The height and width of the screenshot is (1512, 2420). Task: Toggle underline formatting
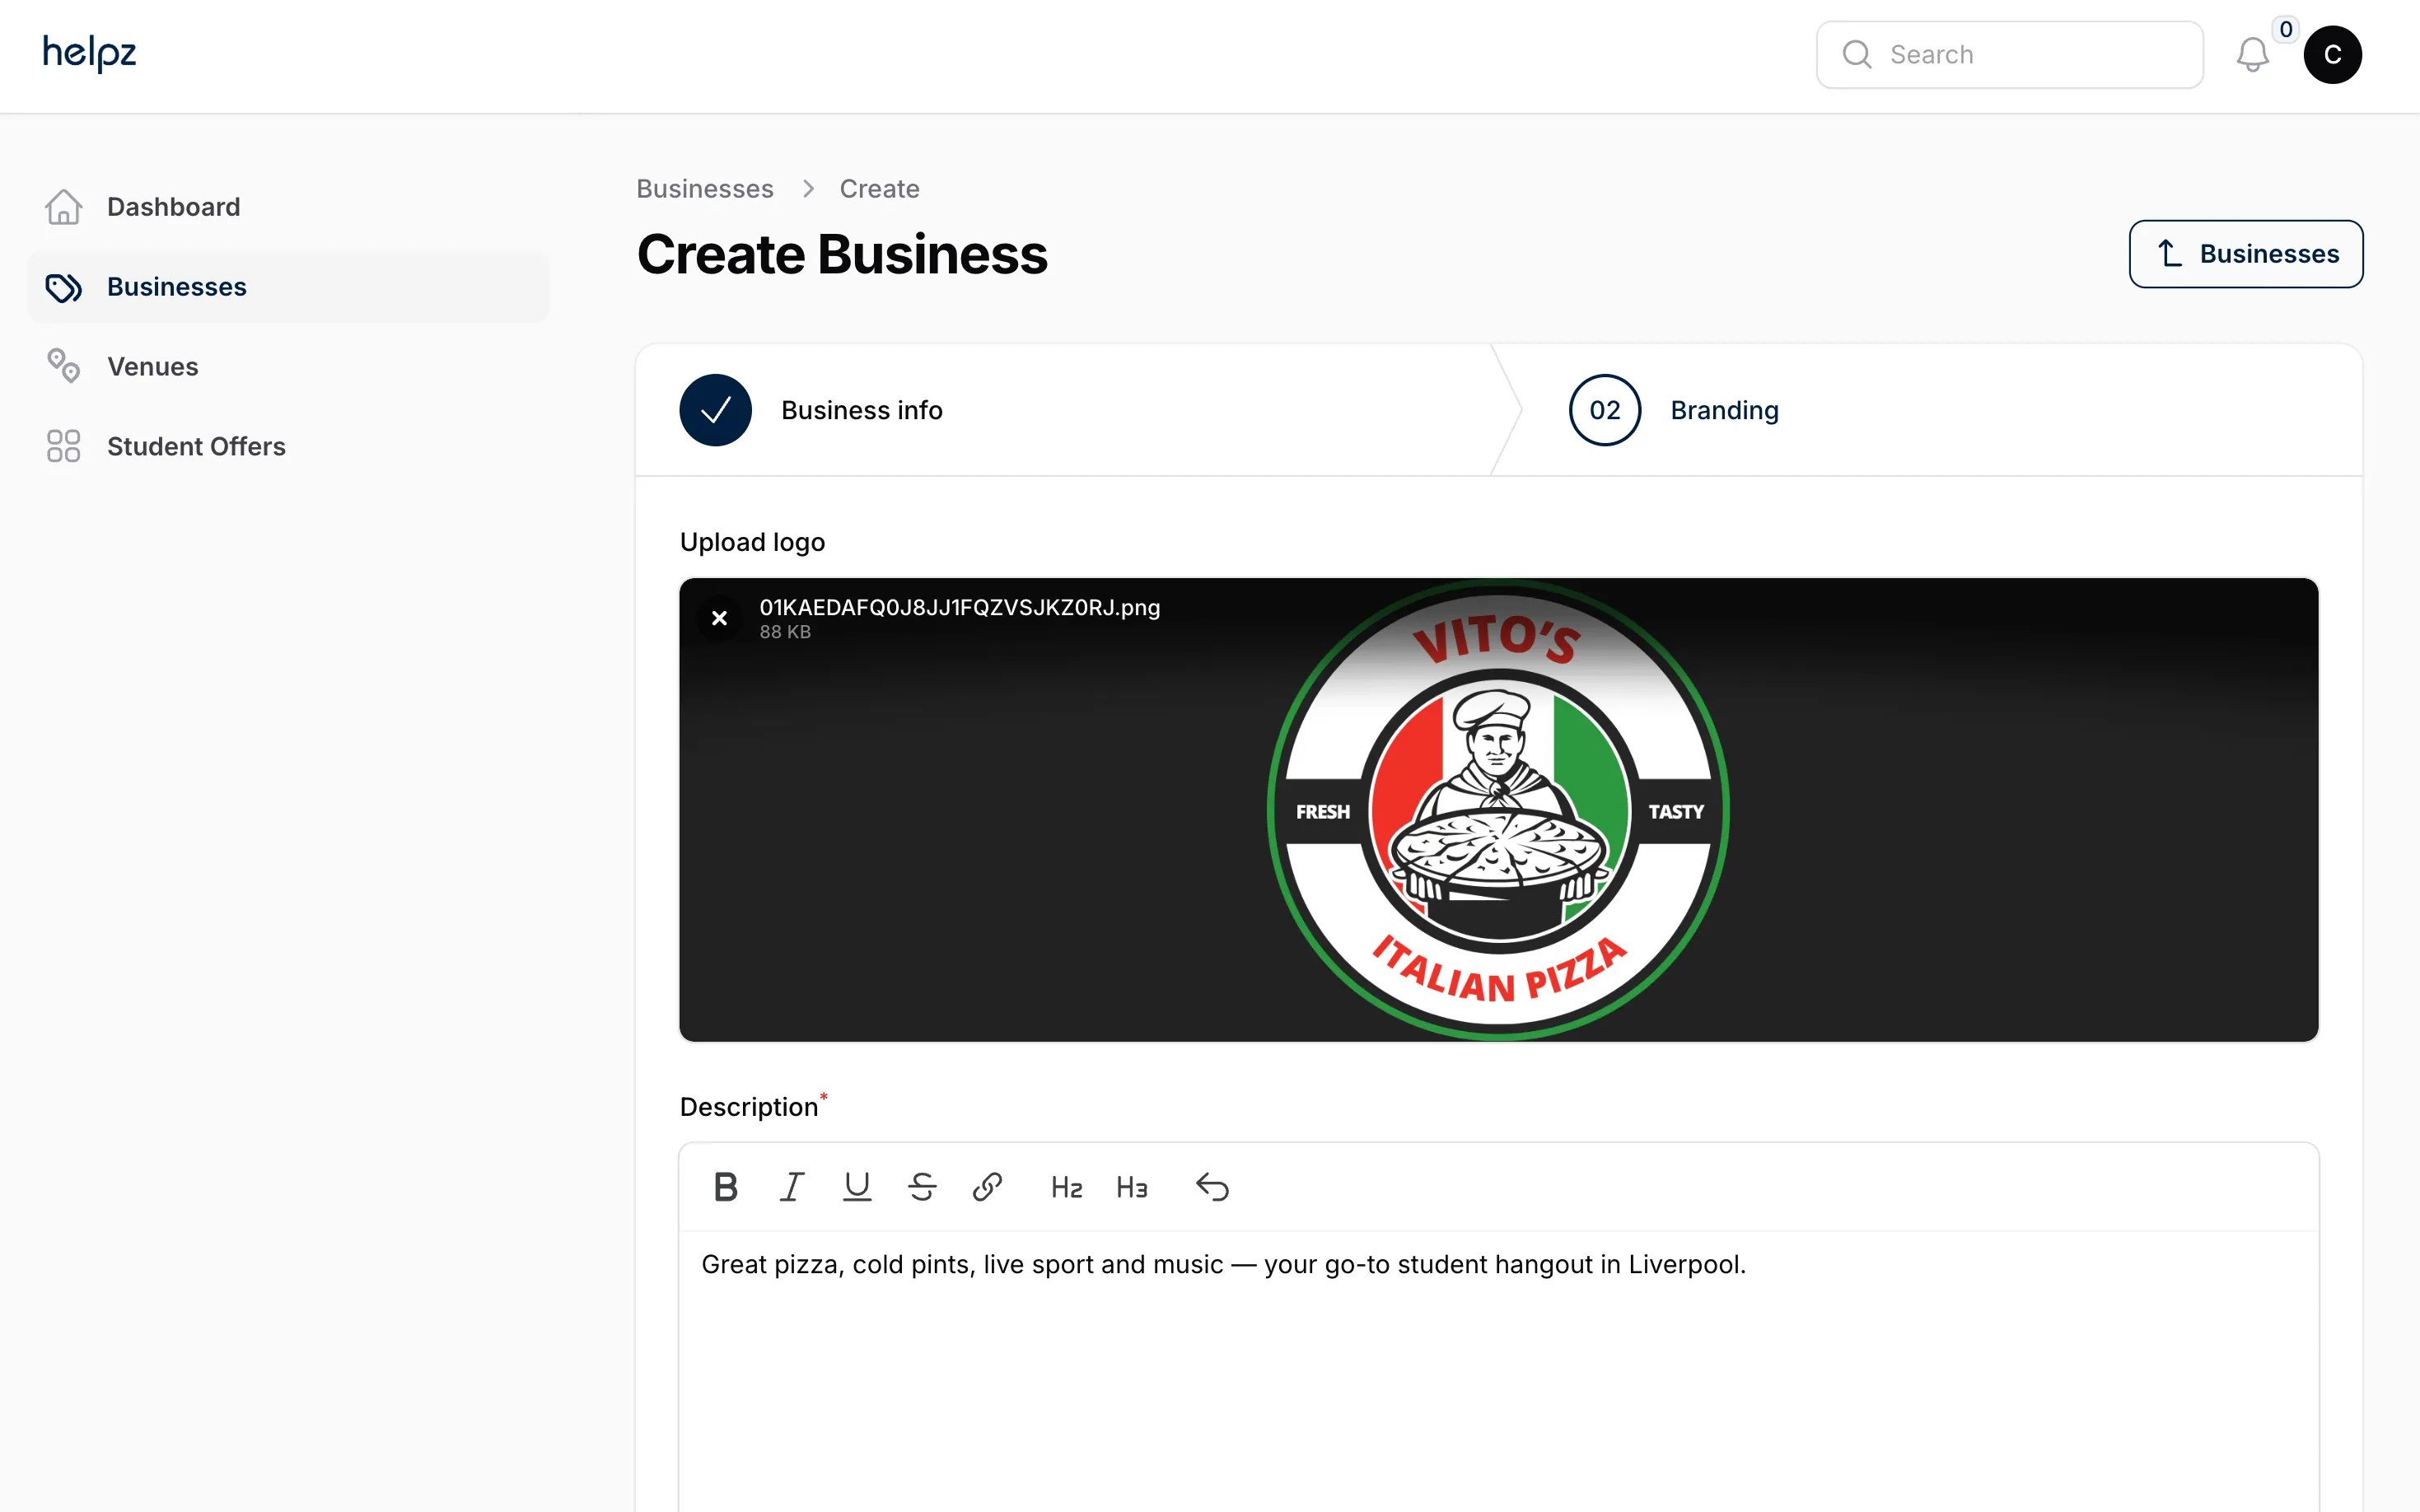(x=857, y=1187)
